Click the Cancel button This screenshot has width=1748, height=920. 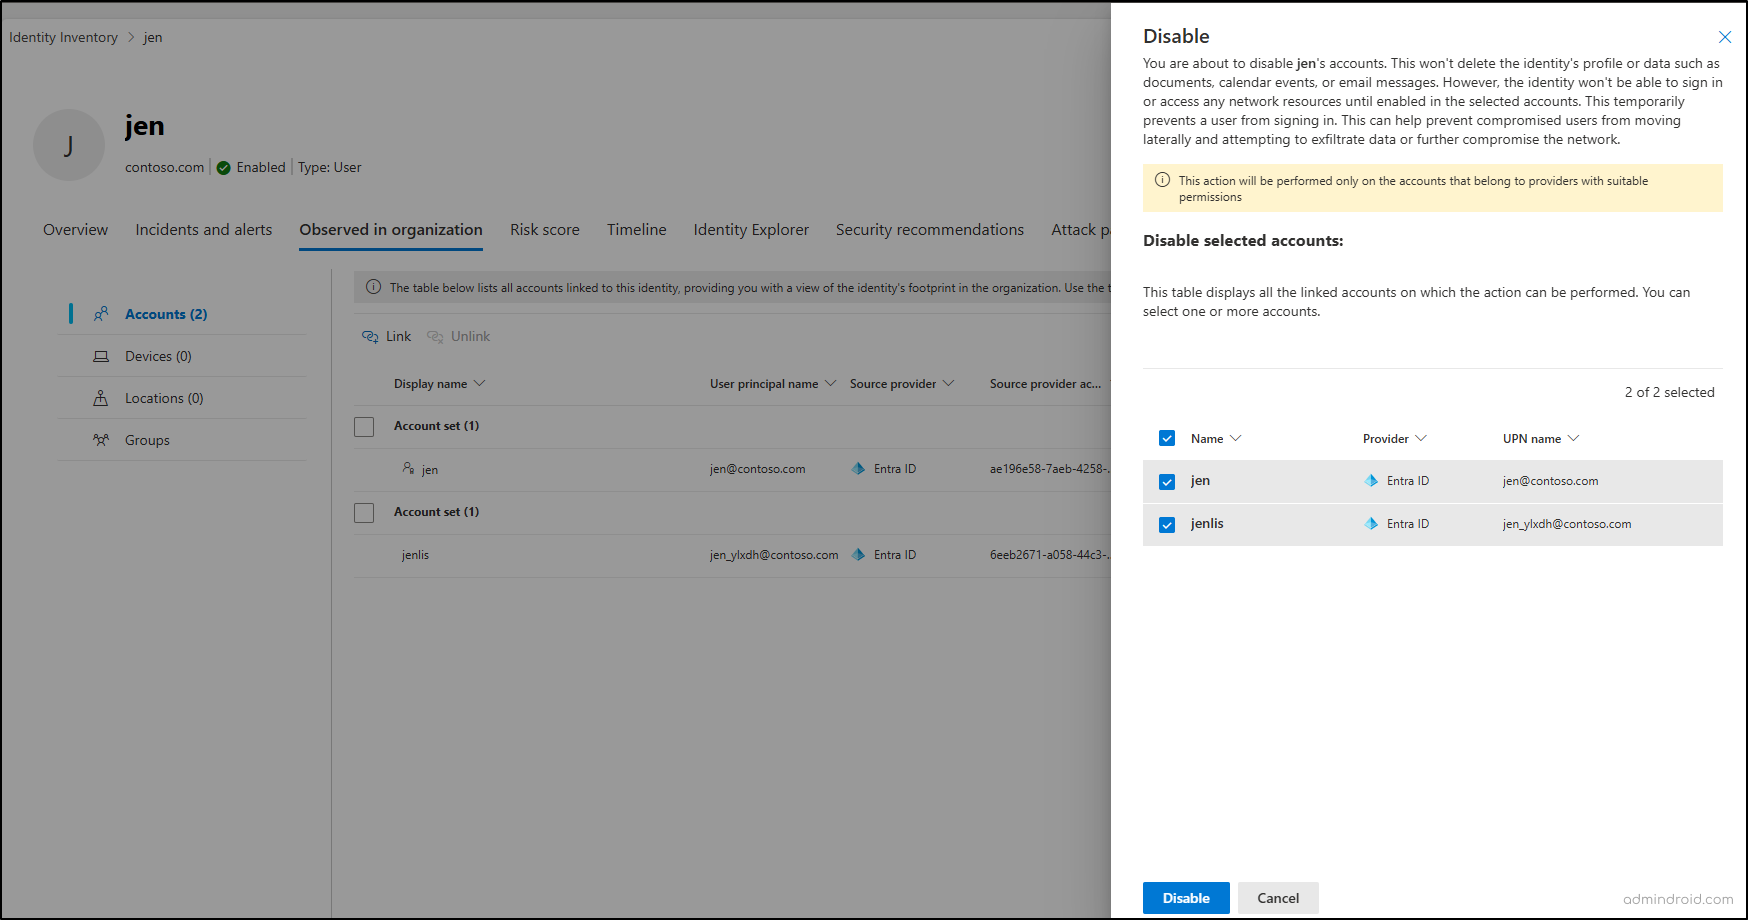pos(1278,898)
